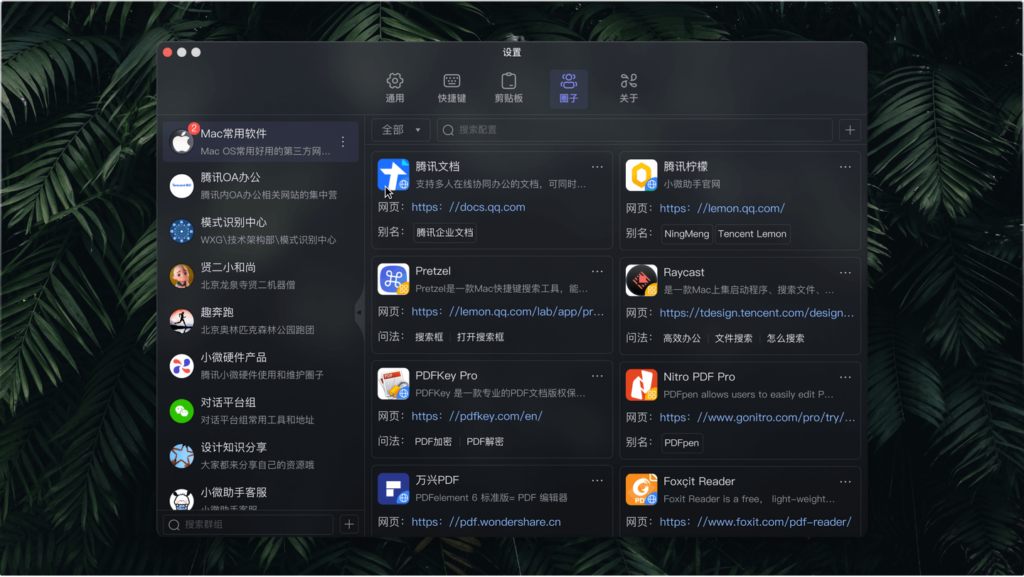Open the 小微硬件产品 group avatar
1024x577 pixels.
(x=182, y=366)
